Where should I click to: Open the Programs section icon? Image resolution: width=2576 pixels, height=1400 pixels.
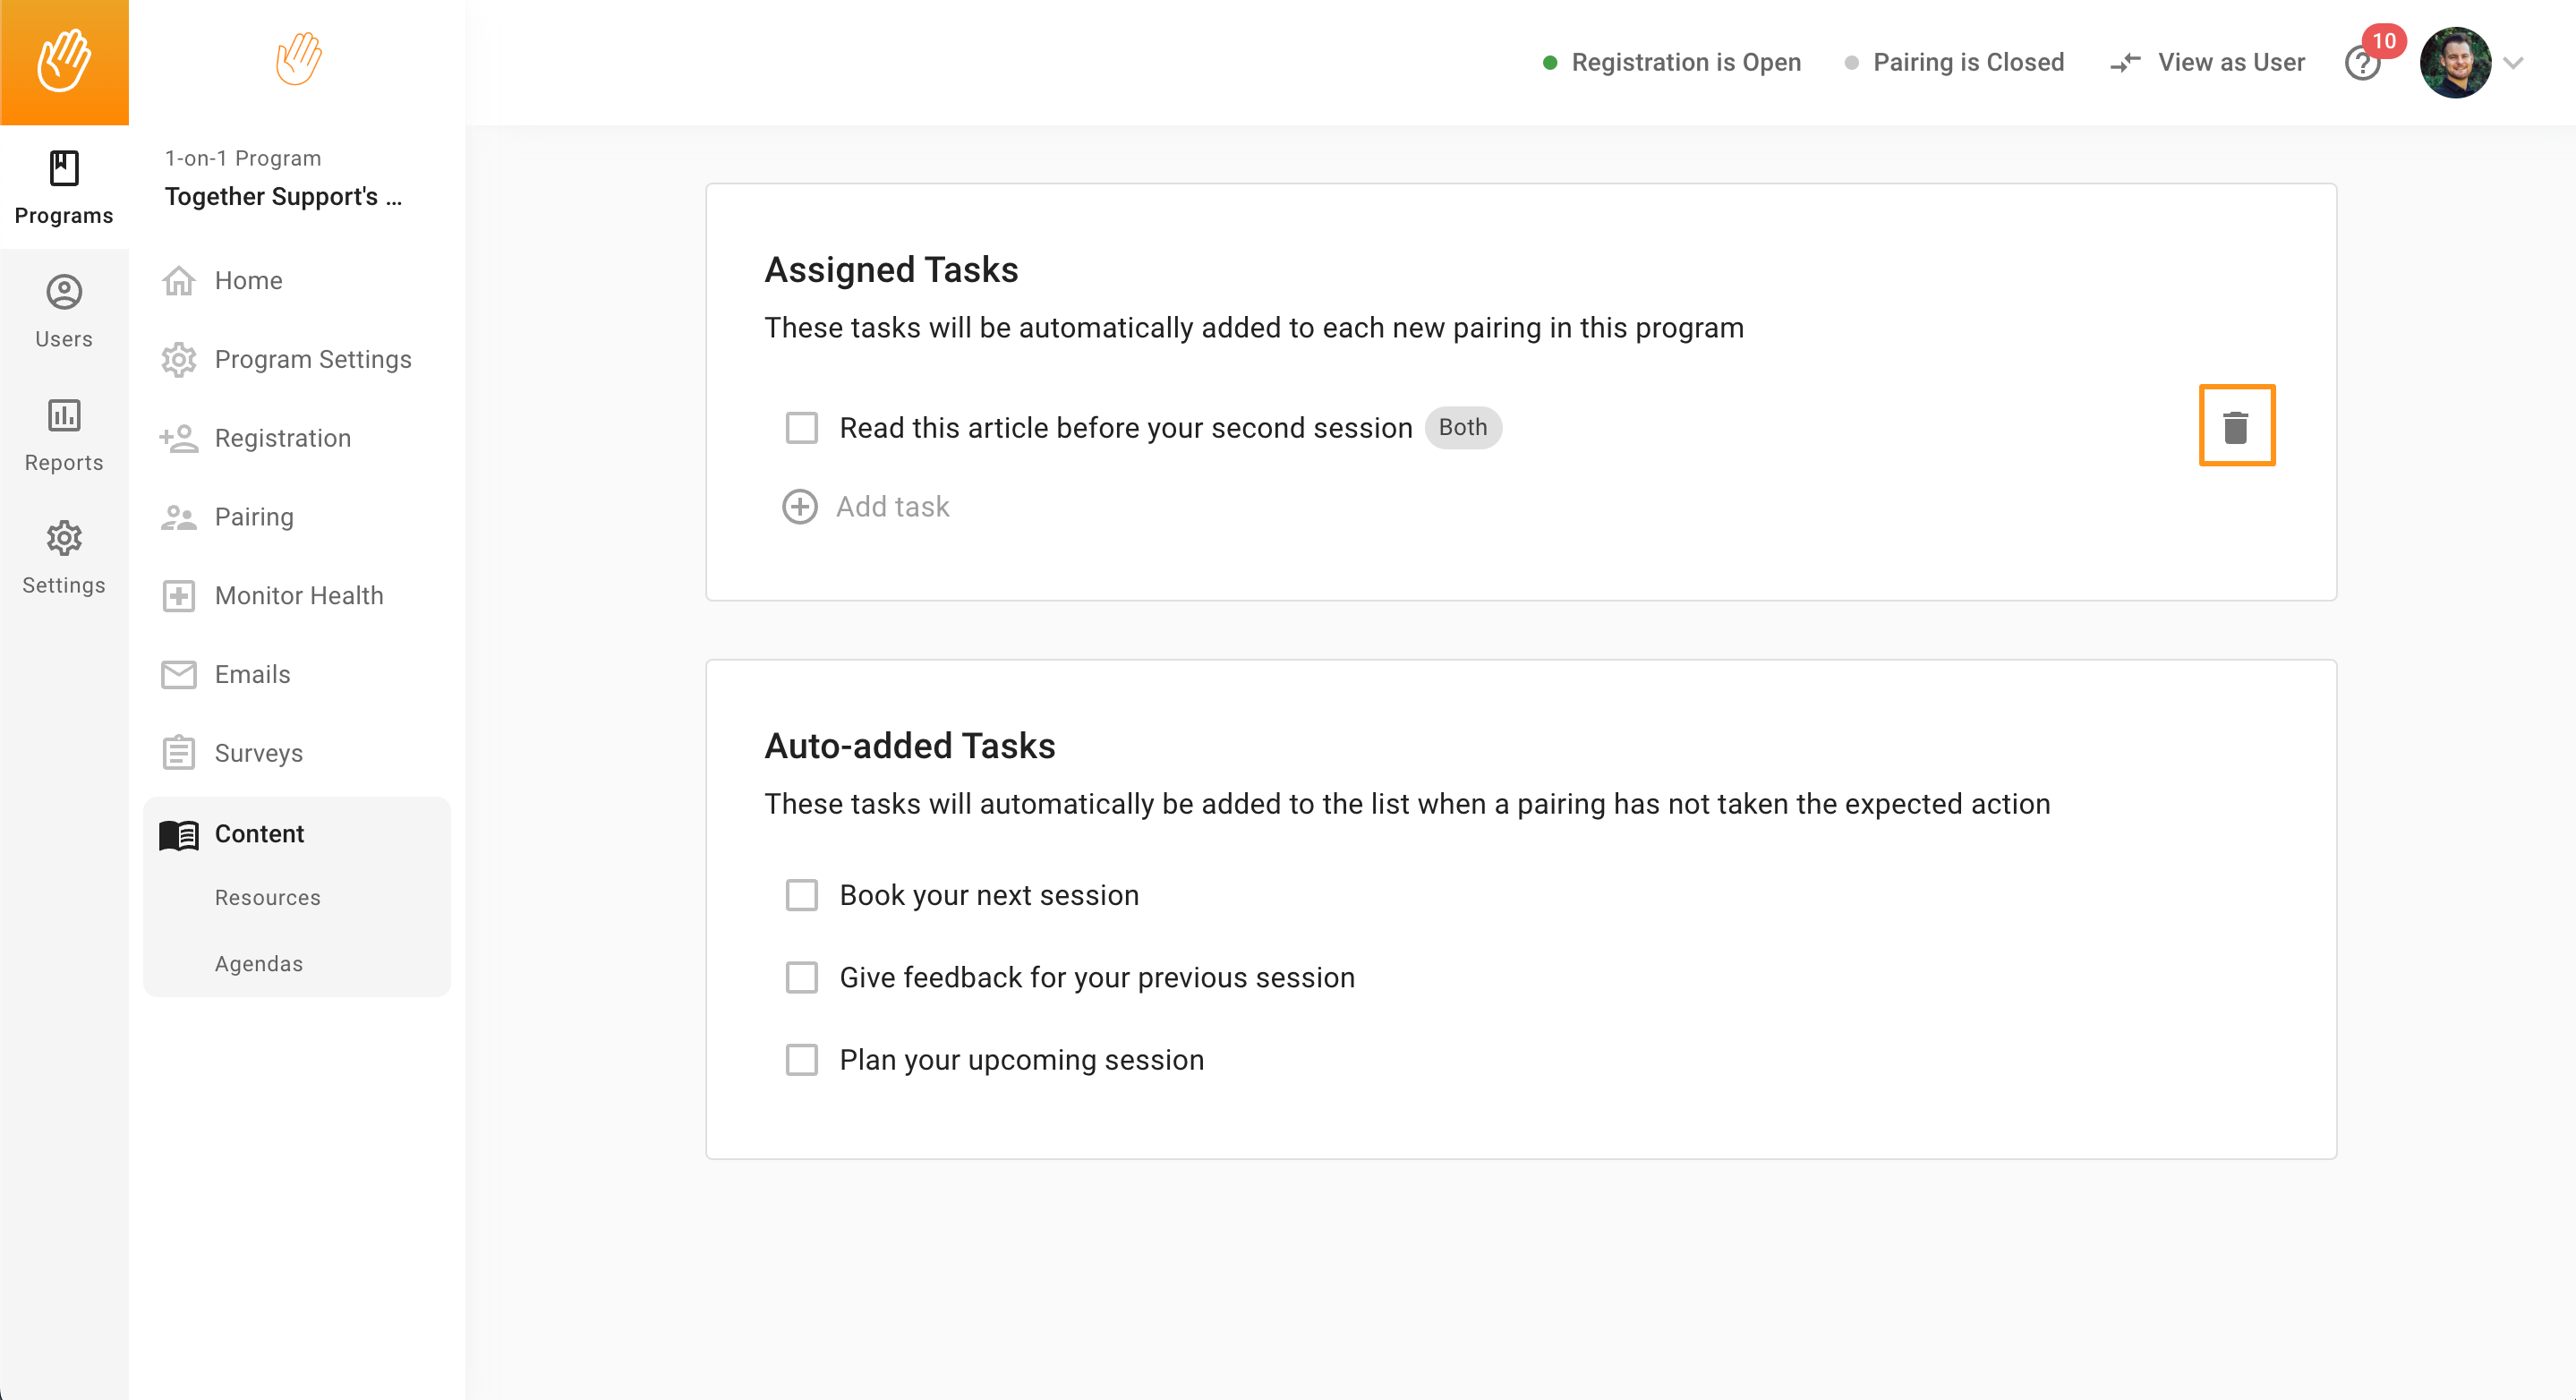pos(64,168)
